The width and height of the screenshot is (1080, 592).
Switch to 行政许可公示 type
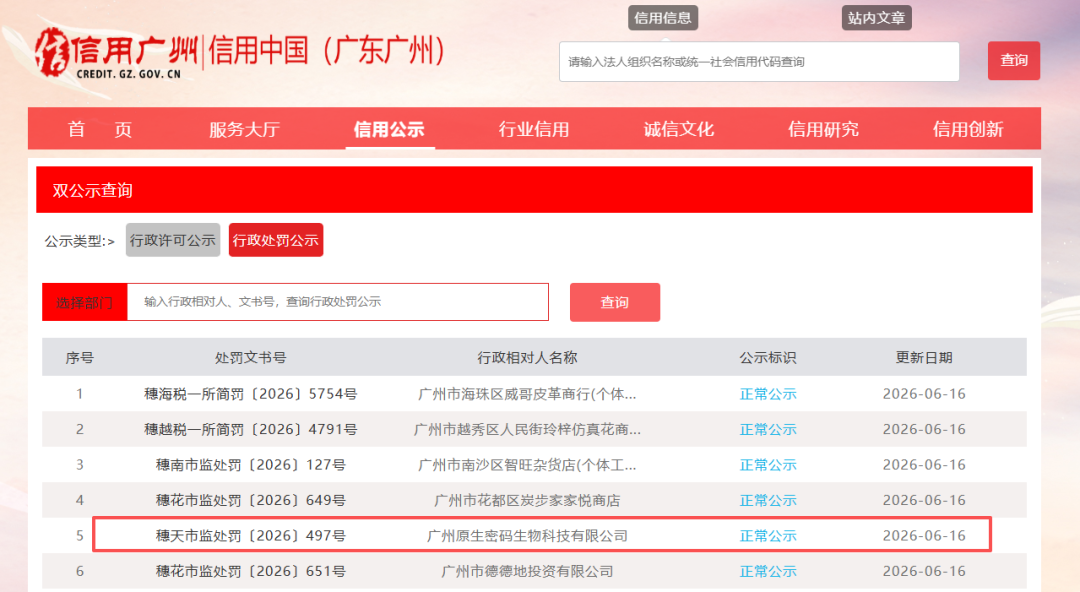(x=173, y=240)
